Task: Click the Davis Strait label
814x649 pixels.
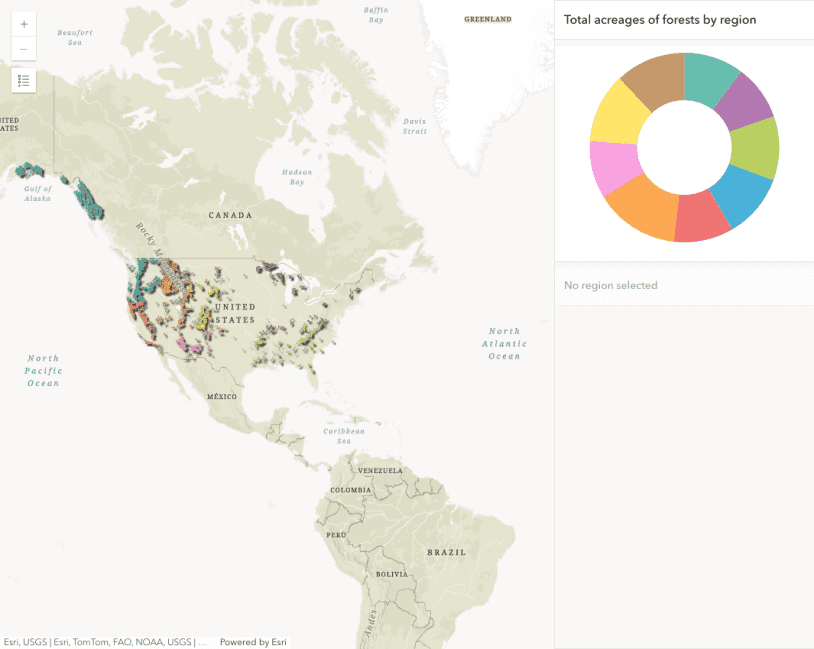Action: coord(415,126)
